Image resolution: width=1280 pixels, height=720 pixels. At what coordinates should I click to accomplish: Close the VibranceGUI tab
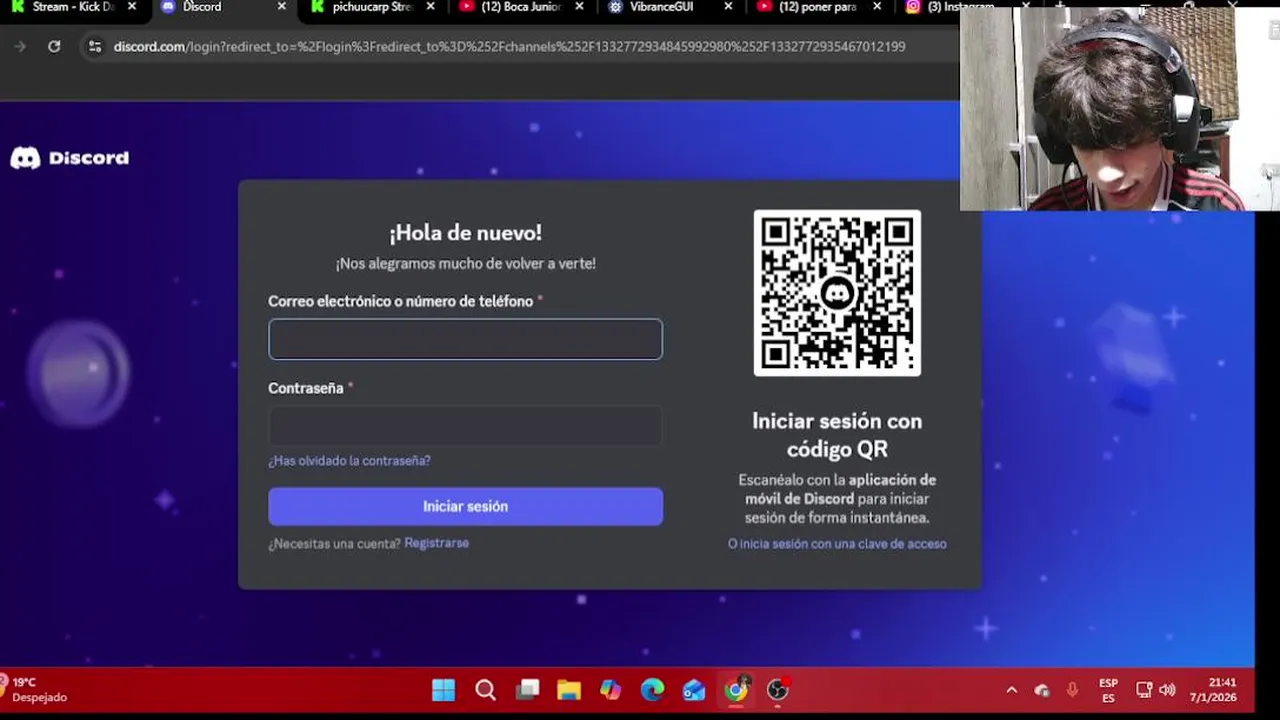[728, 7]
